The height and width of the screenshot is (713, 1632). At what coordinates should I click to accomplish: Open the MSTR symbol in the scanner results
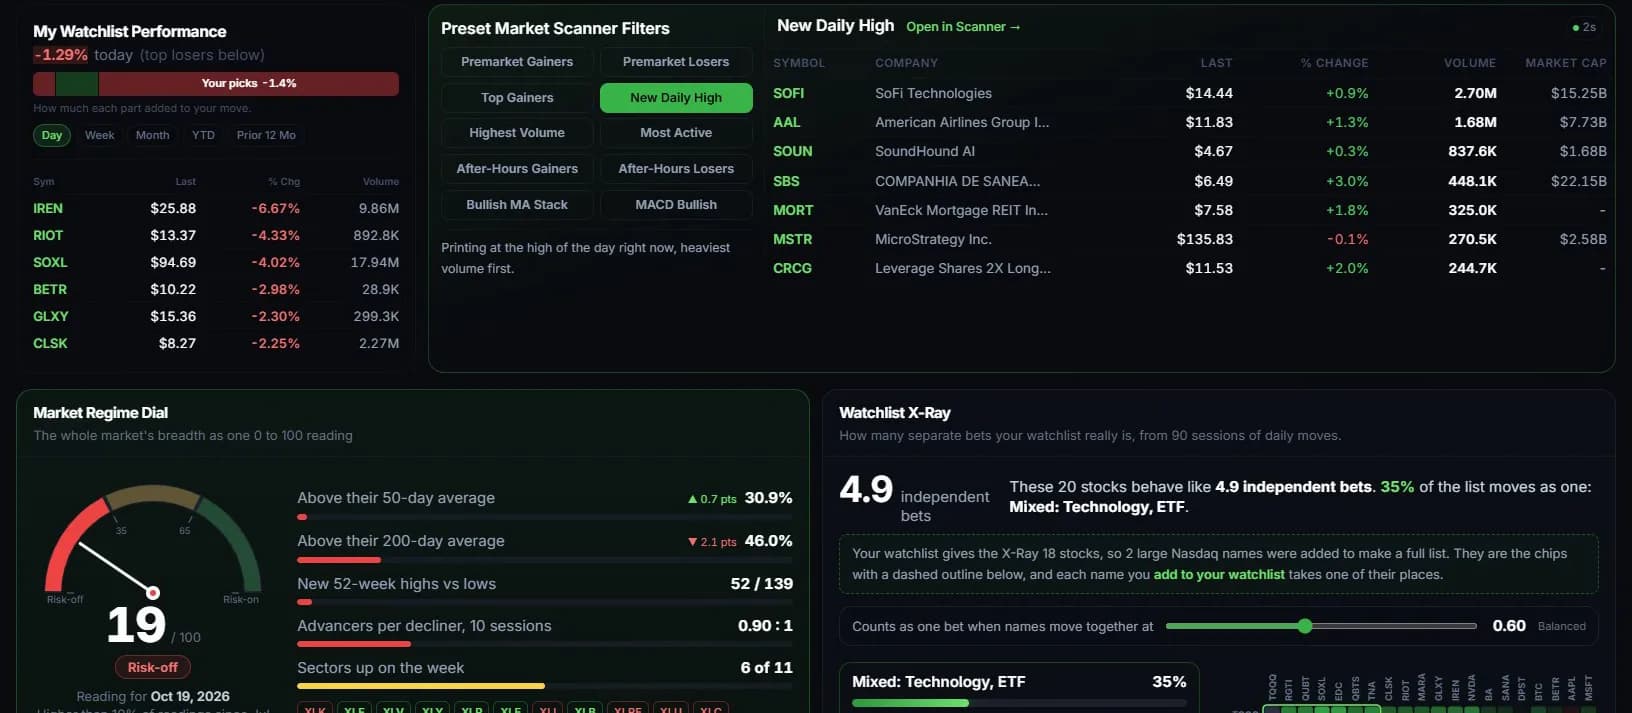click(792, 239)
